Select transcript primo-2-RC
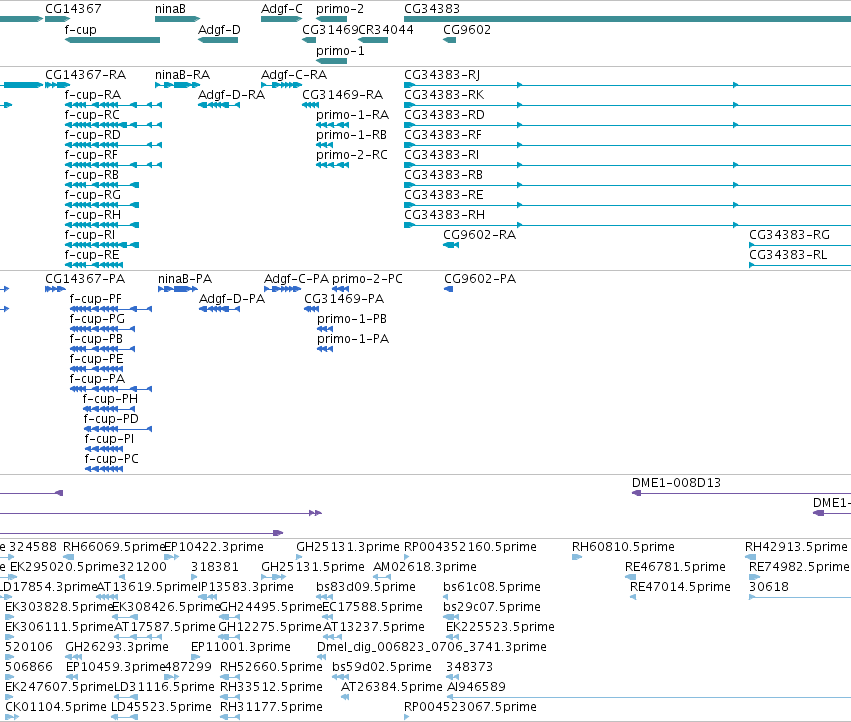The image size is (851, 722). coord(352,155)
